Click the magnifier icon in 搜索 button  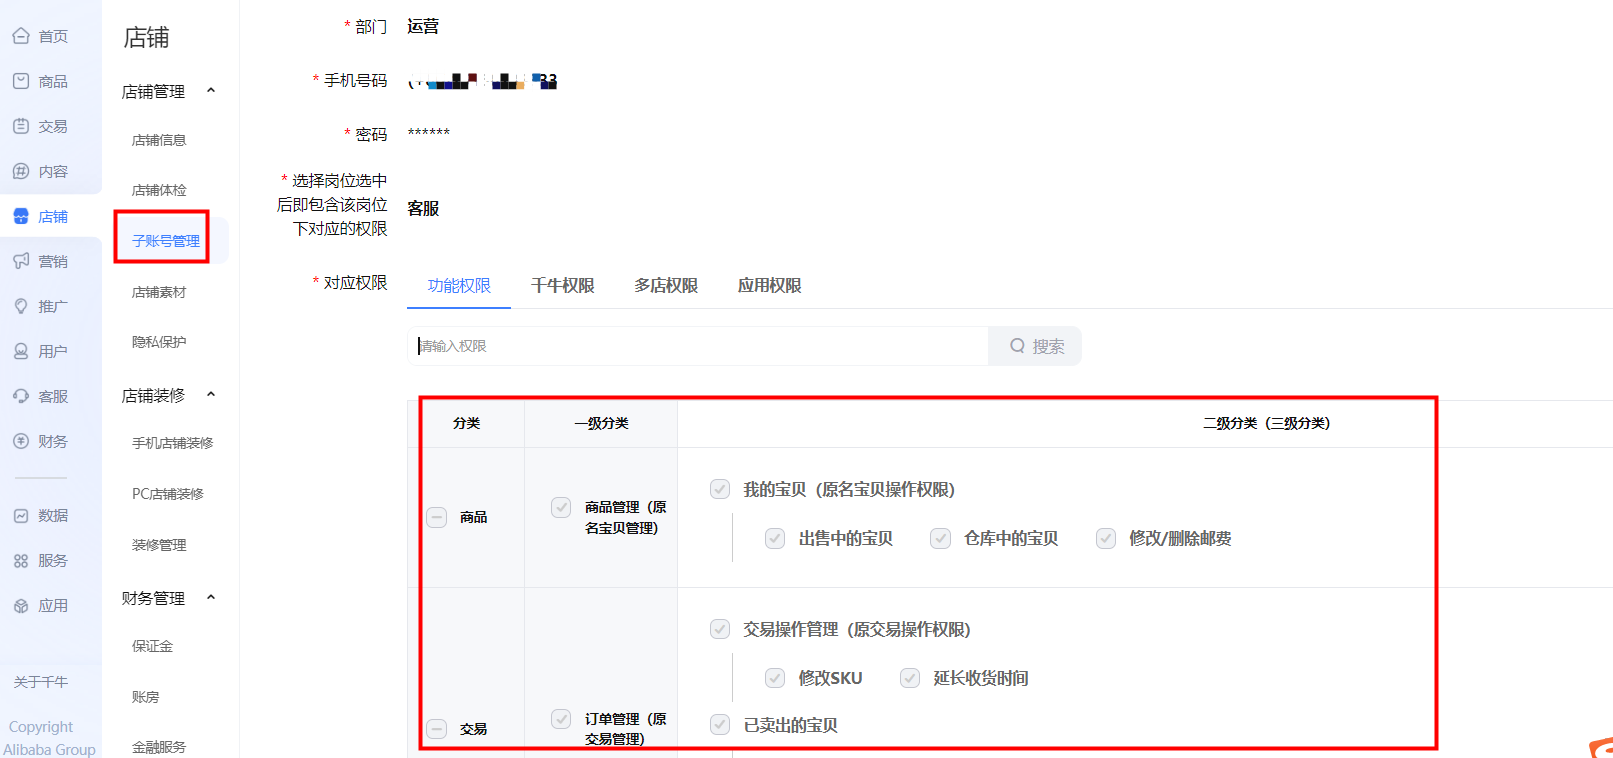1017,346
